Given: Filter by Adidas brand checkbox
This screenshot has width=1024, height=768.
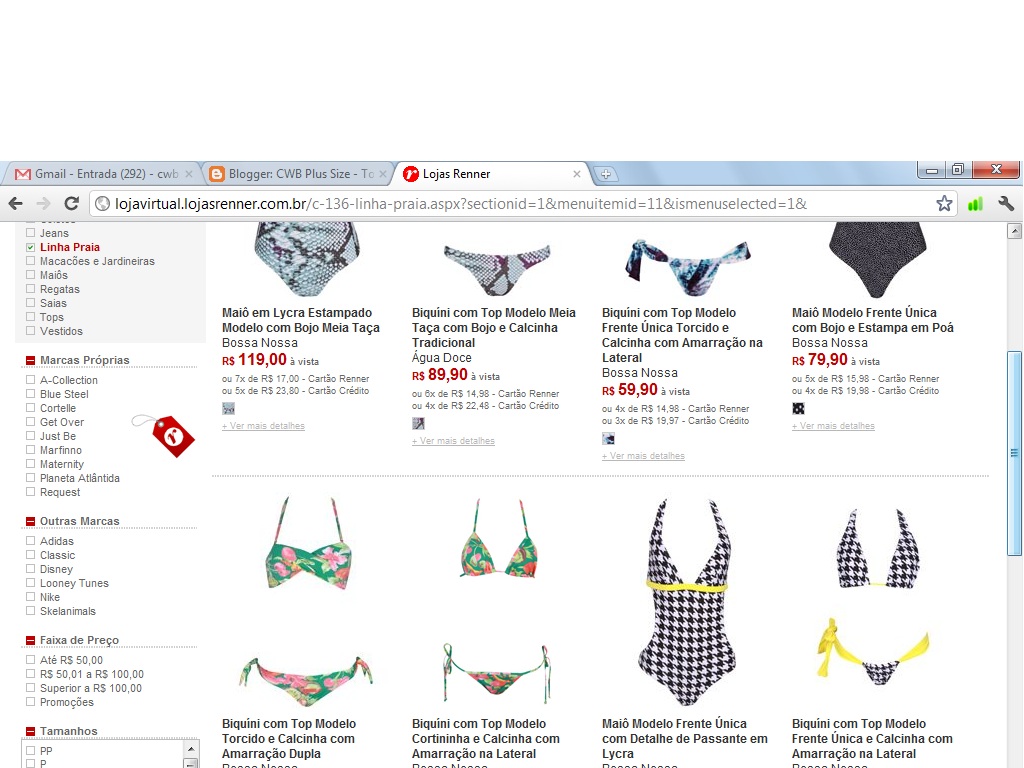Looking at the screenshot, I should tap(30, 541).
